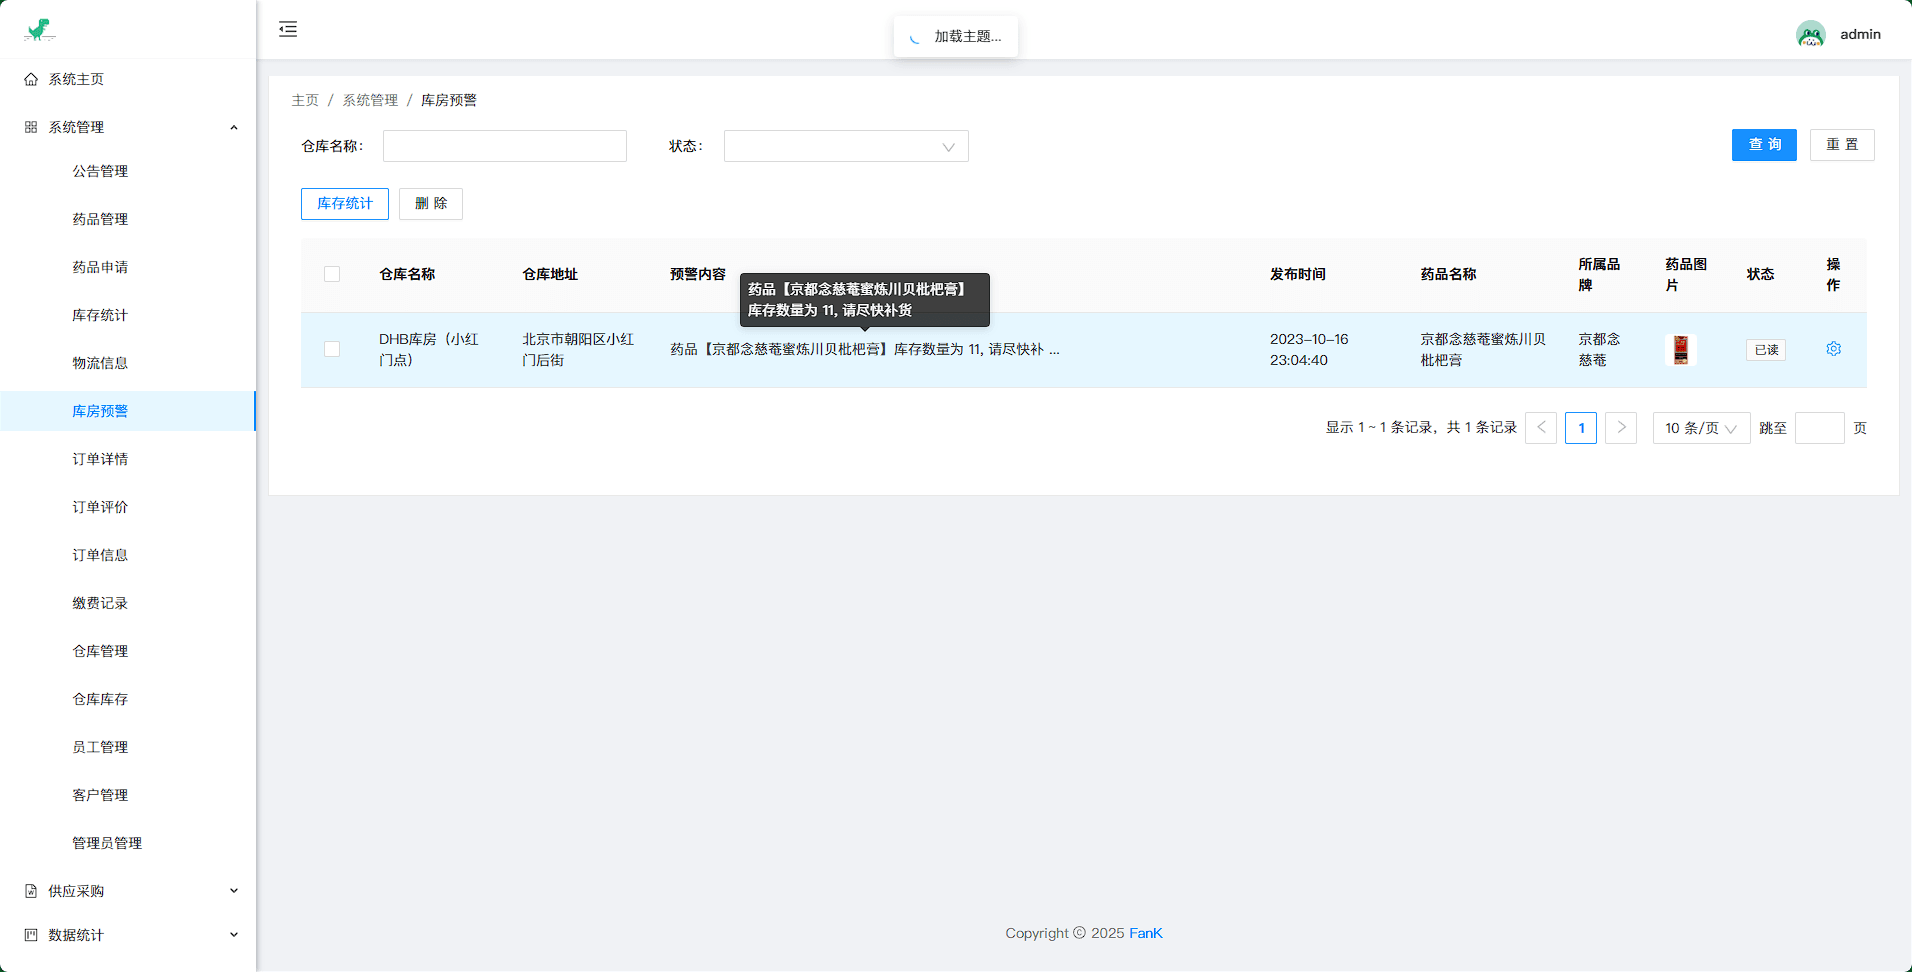Screen dimensions: 1912x972
Task: Open the 10 条/页 page size selector
Action: (1701, 428)
